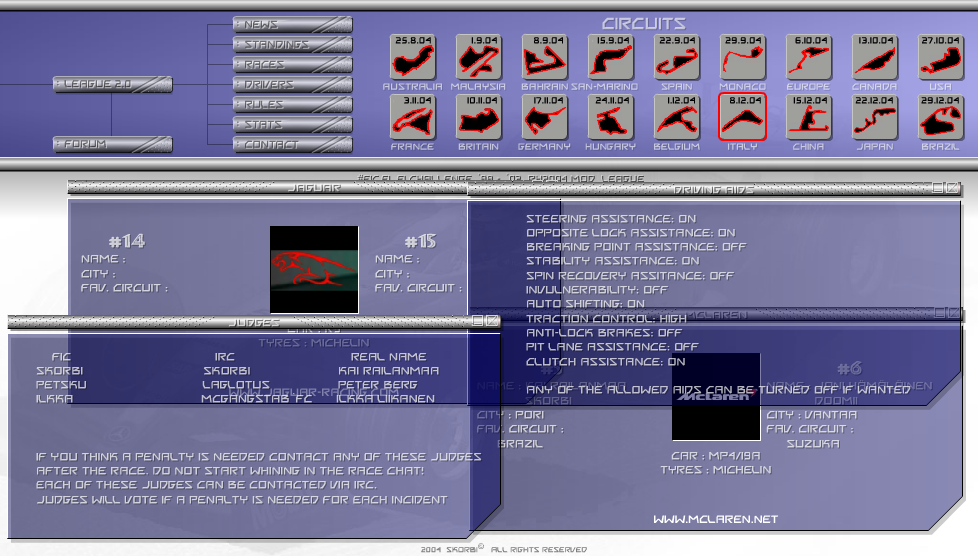Click the 'Pit Lane Assistance: Off' line
Image resolution: width=978 pixels, height=556 pixels.
pos(612,346)
